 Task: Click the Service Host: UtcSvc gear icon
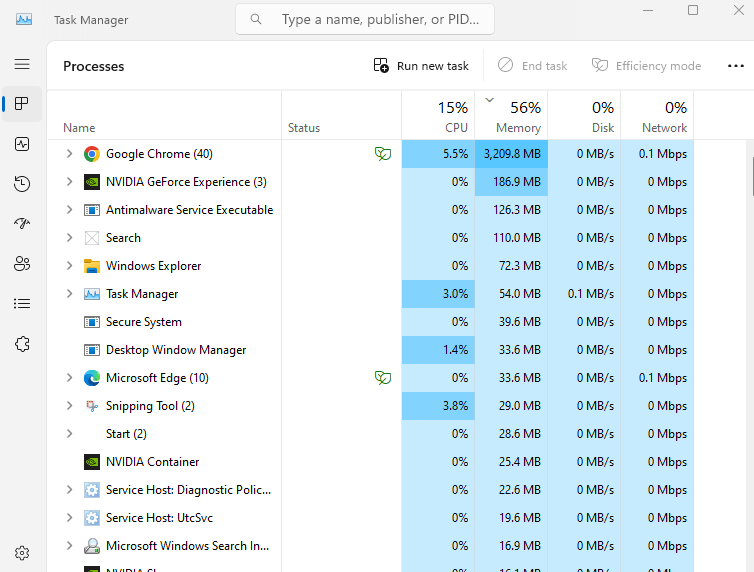click(92, 518)
